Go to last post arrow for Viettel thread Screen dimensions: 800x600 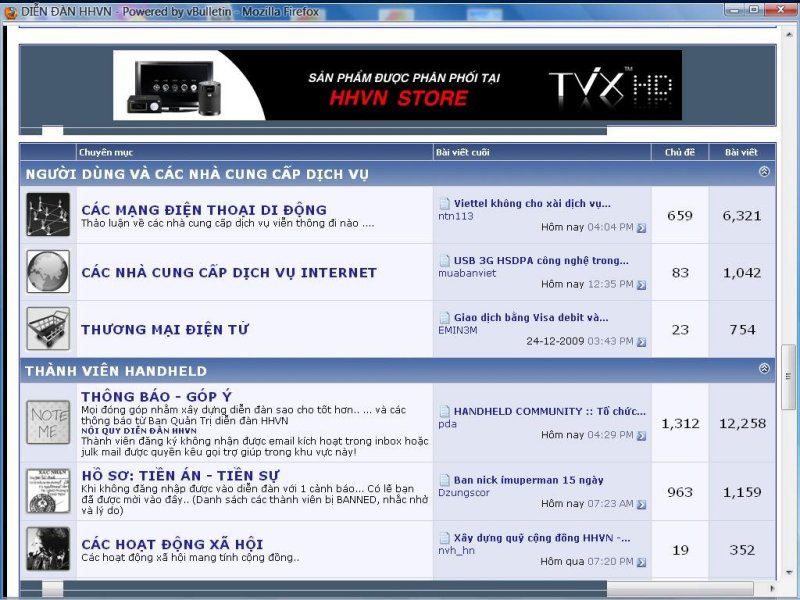(641, 228)
